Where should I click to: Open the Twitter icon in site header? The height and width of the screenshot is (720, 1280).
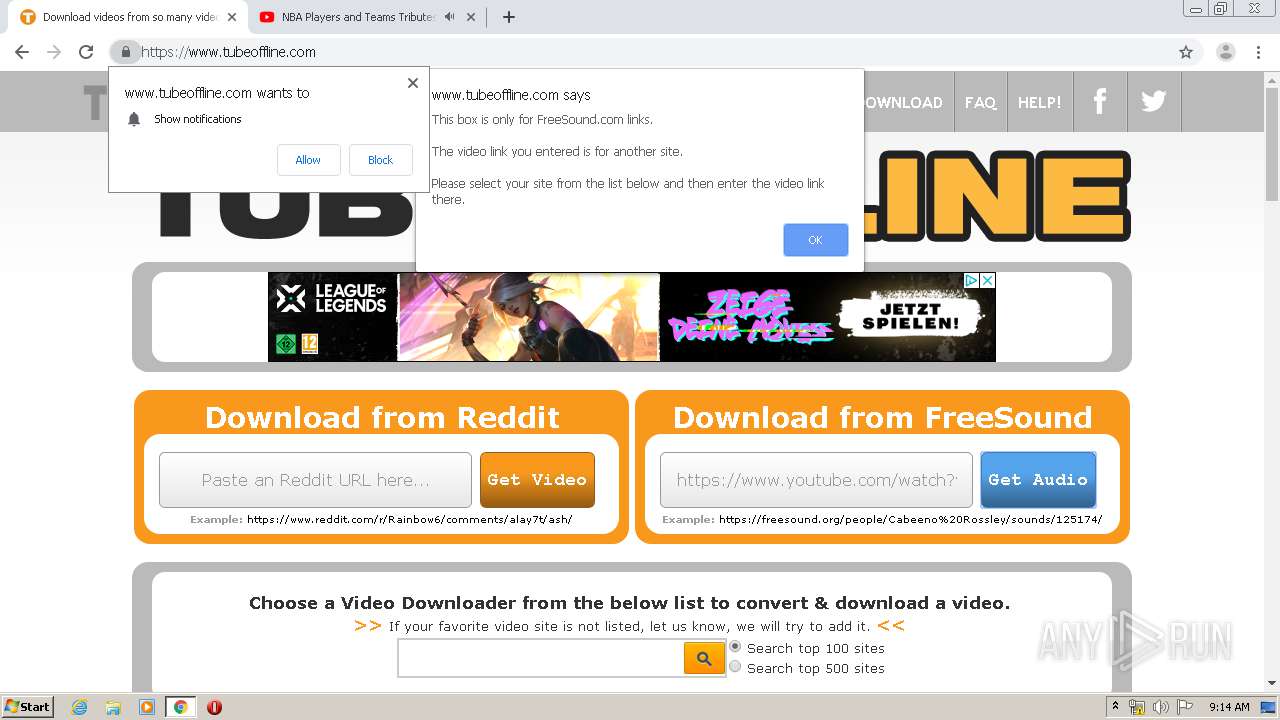coord(1154,101)
